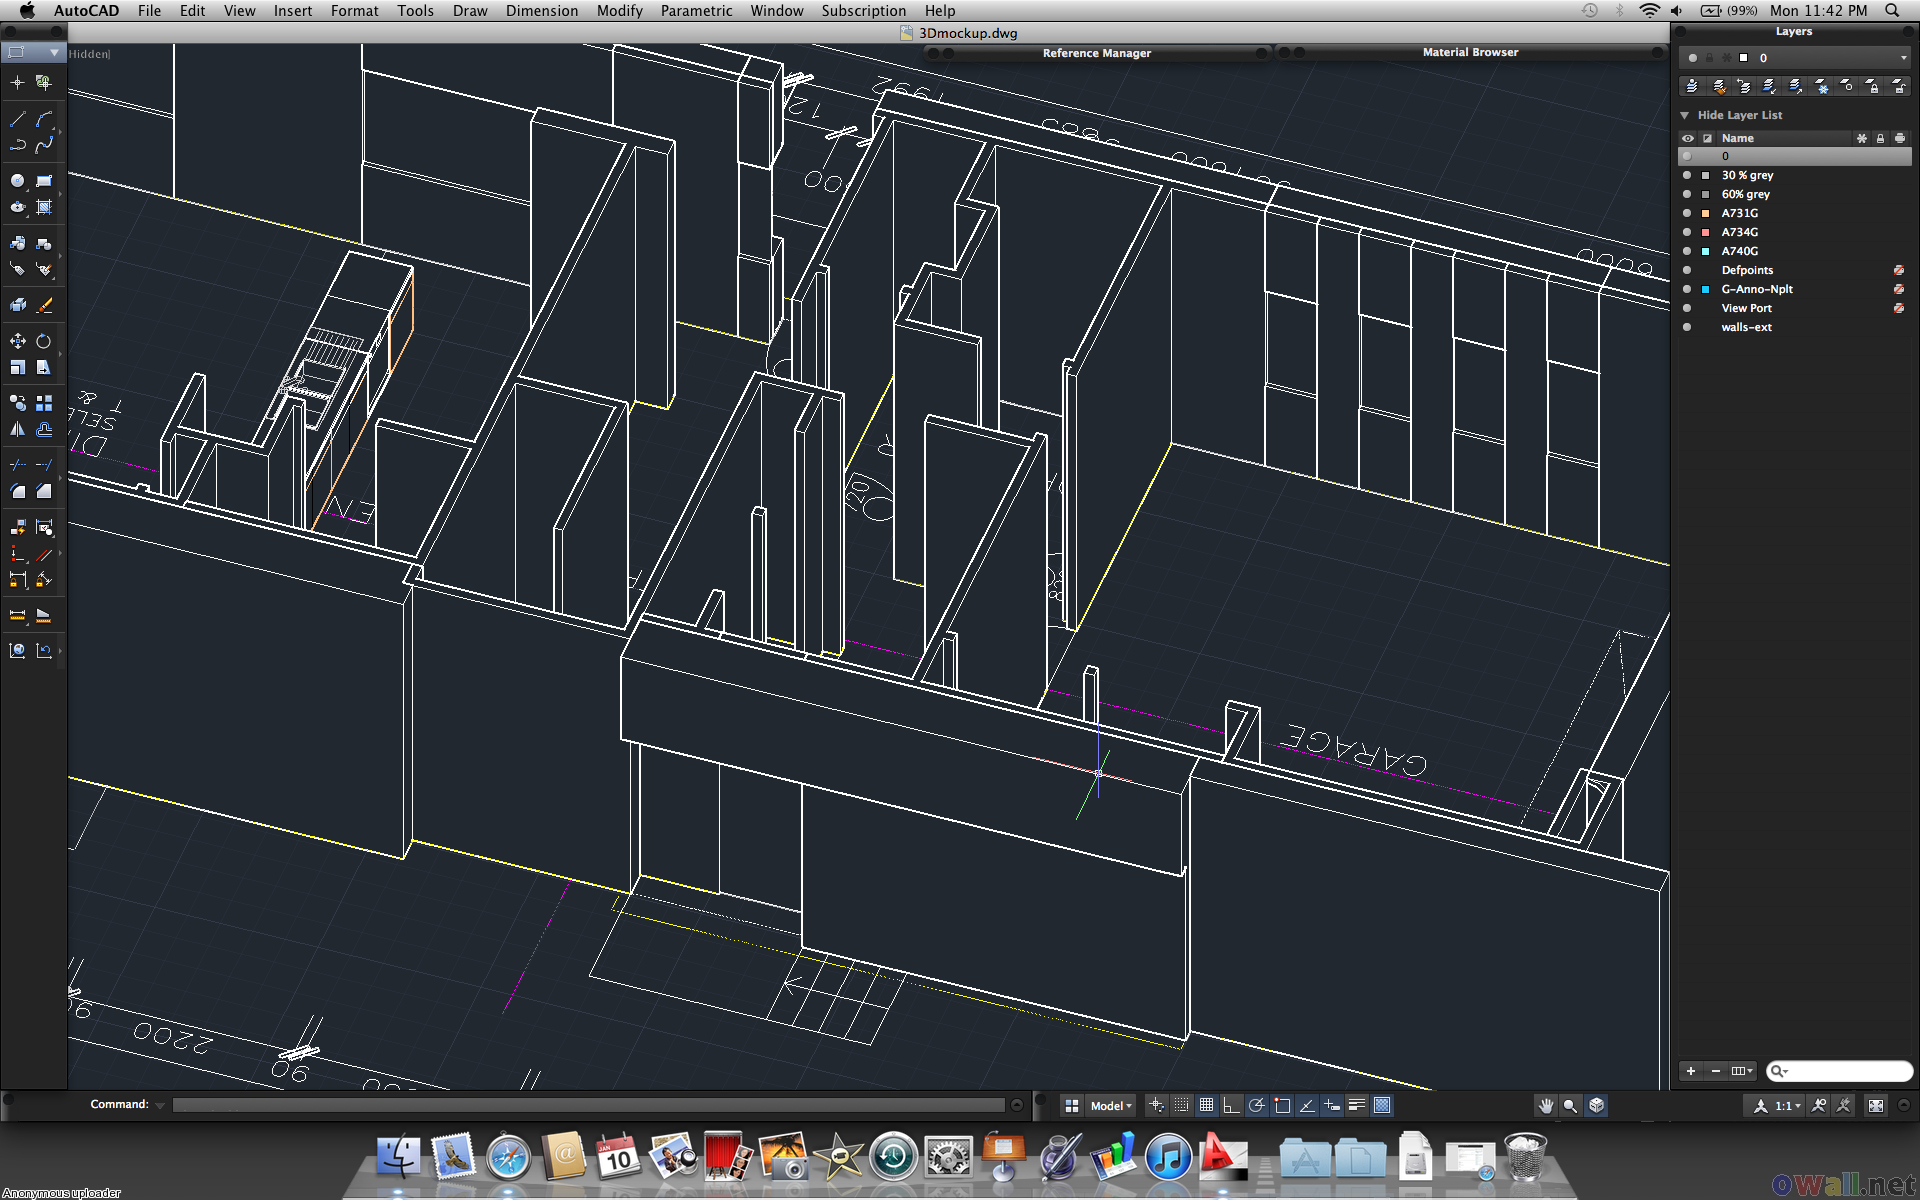The image size is (1920, 1200).
Task: Choose the Mirror tool
Action: point(17,429)
